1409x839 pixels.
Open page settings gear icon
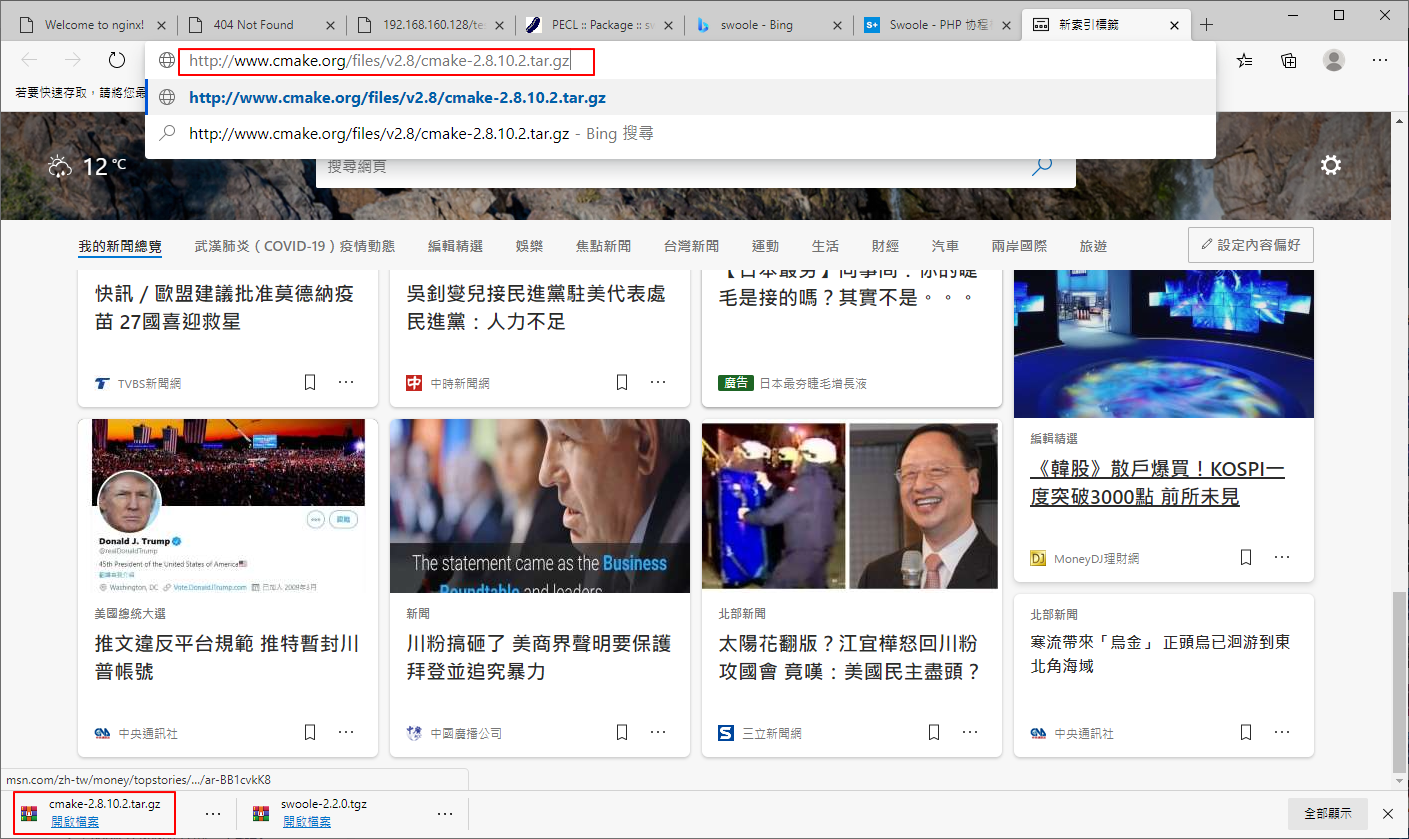click(x=1331, y=165)
